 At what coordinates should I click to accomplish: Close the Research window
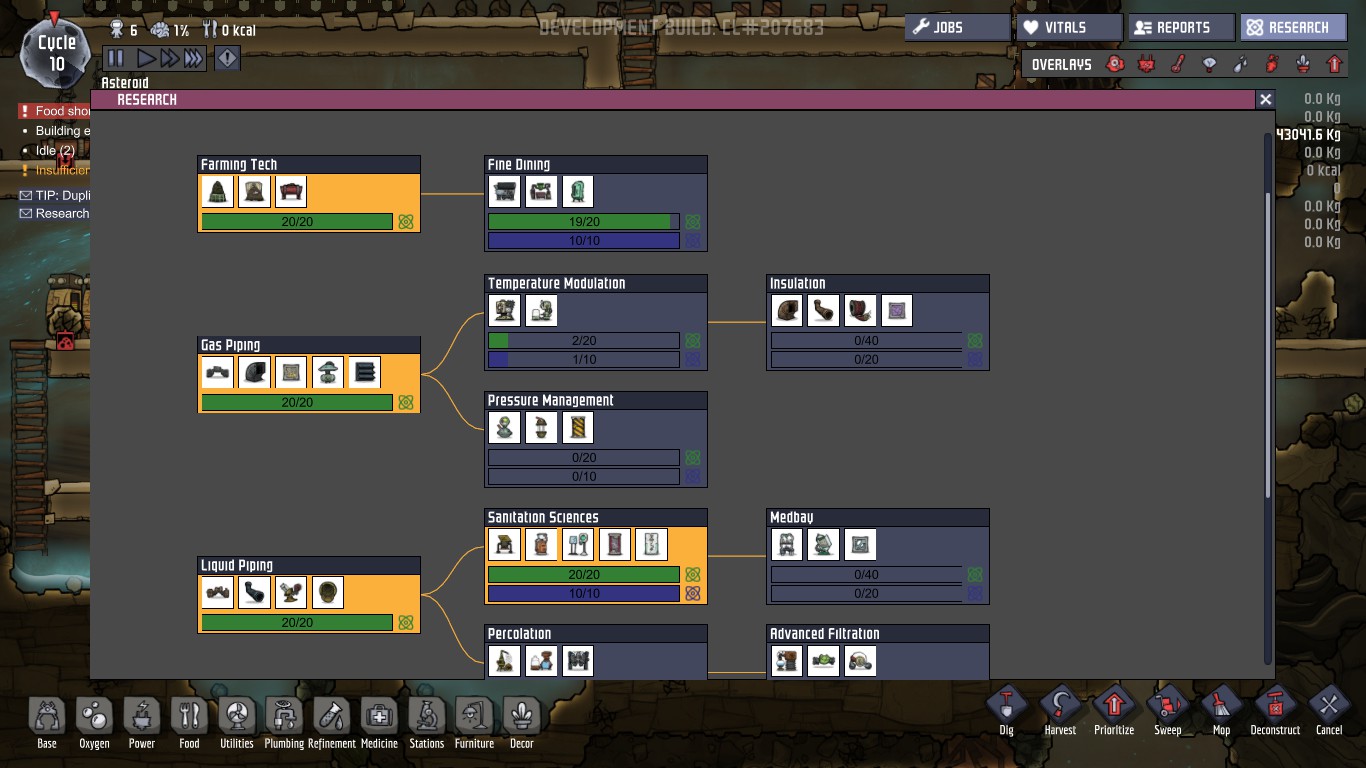(1266, 99)
